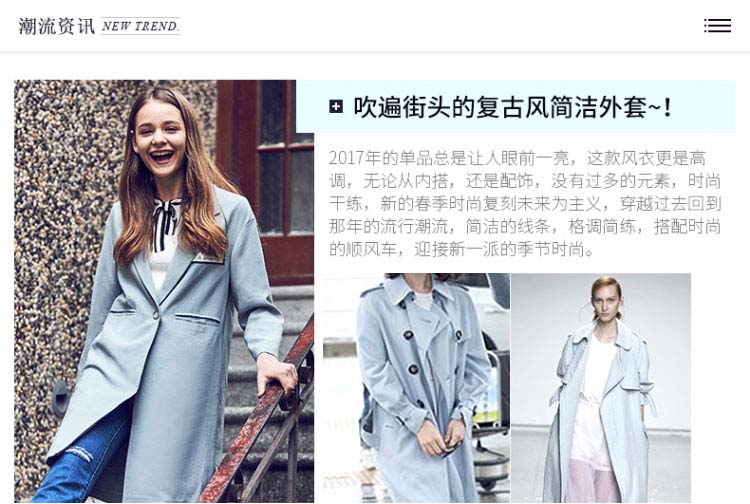Click the striped bow tie on the girl's collar
Image resolution: width=750 pixels, height=504 pixels.
click(x=165, y=223)
